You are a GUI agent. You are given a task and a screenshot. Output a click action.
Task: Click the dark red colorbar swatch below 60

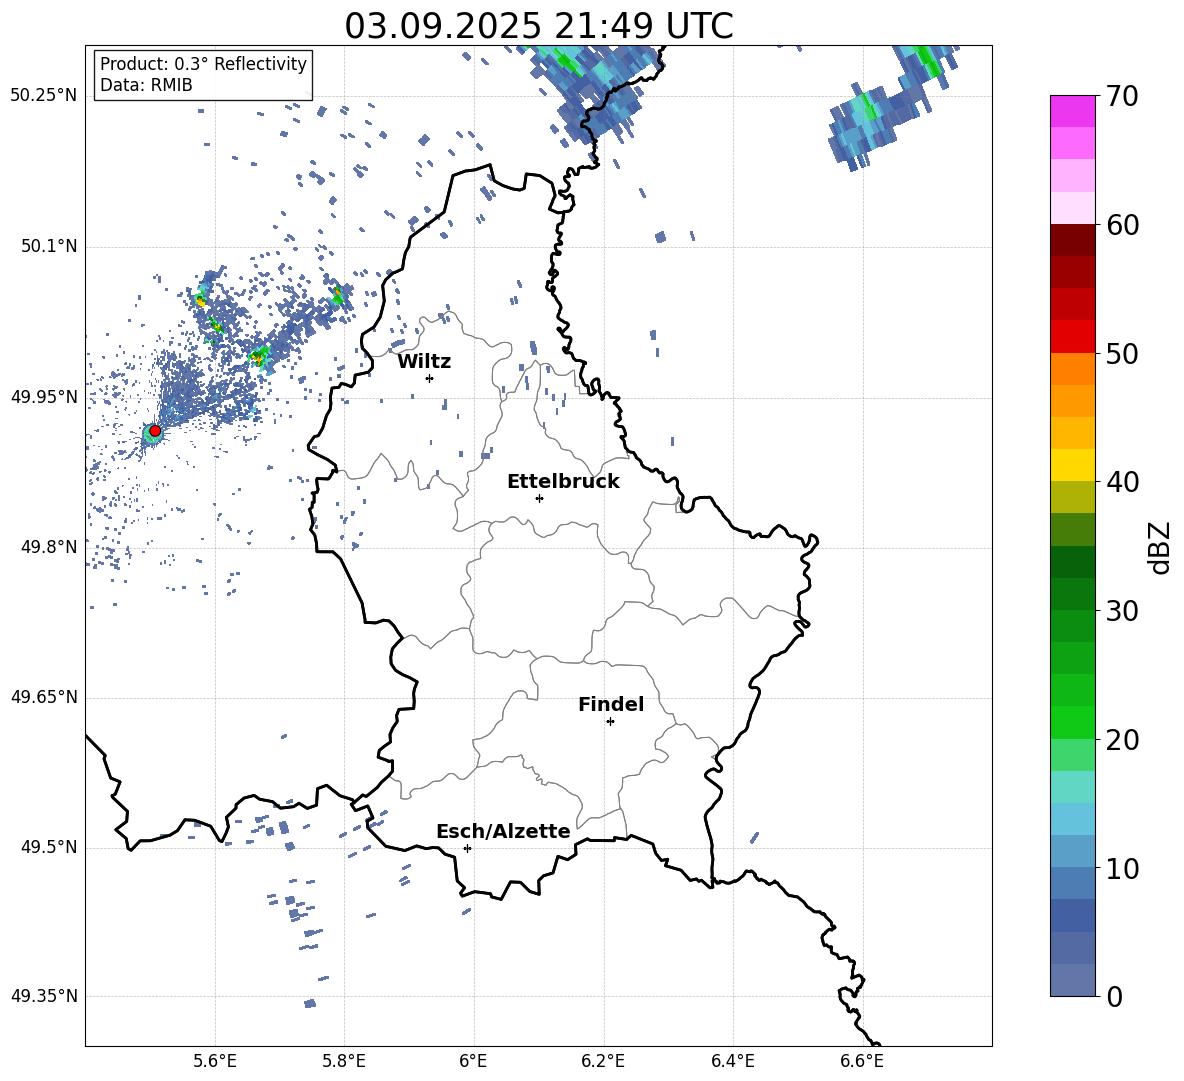[x=1073, y=240]
